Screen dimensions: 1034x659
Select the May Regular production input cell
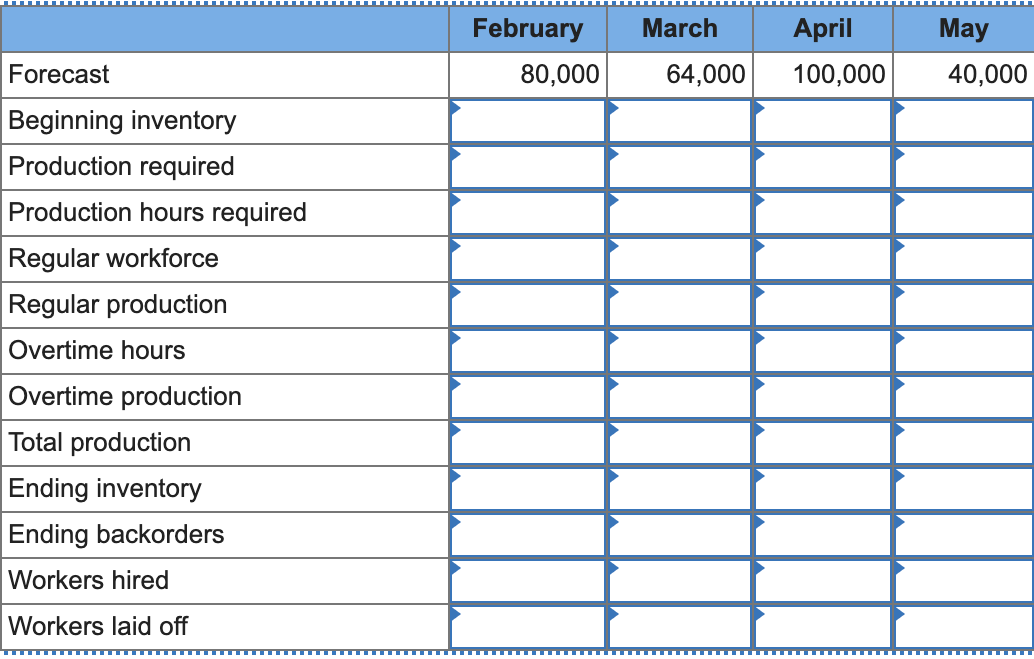[x=962, y=305]
